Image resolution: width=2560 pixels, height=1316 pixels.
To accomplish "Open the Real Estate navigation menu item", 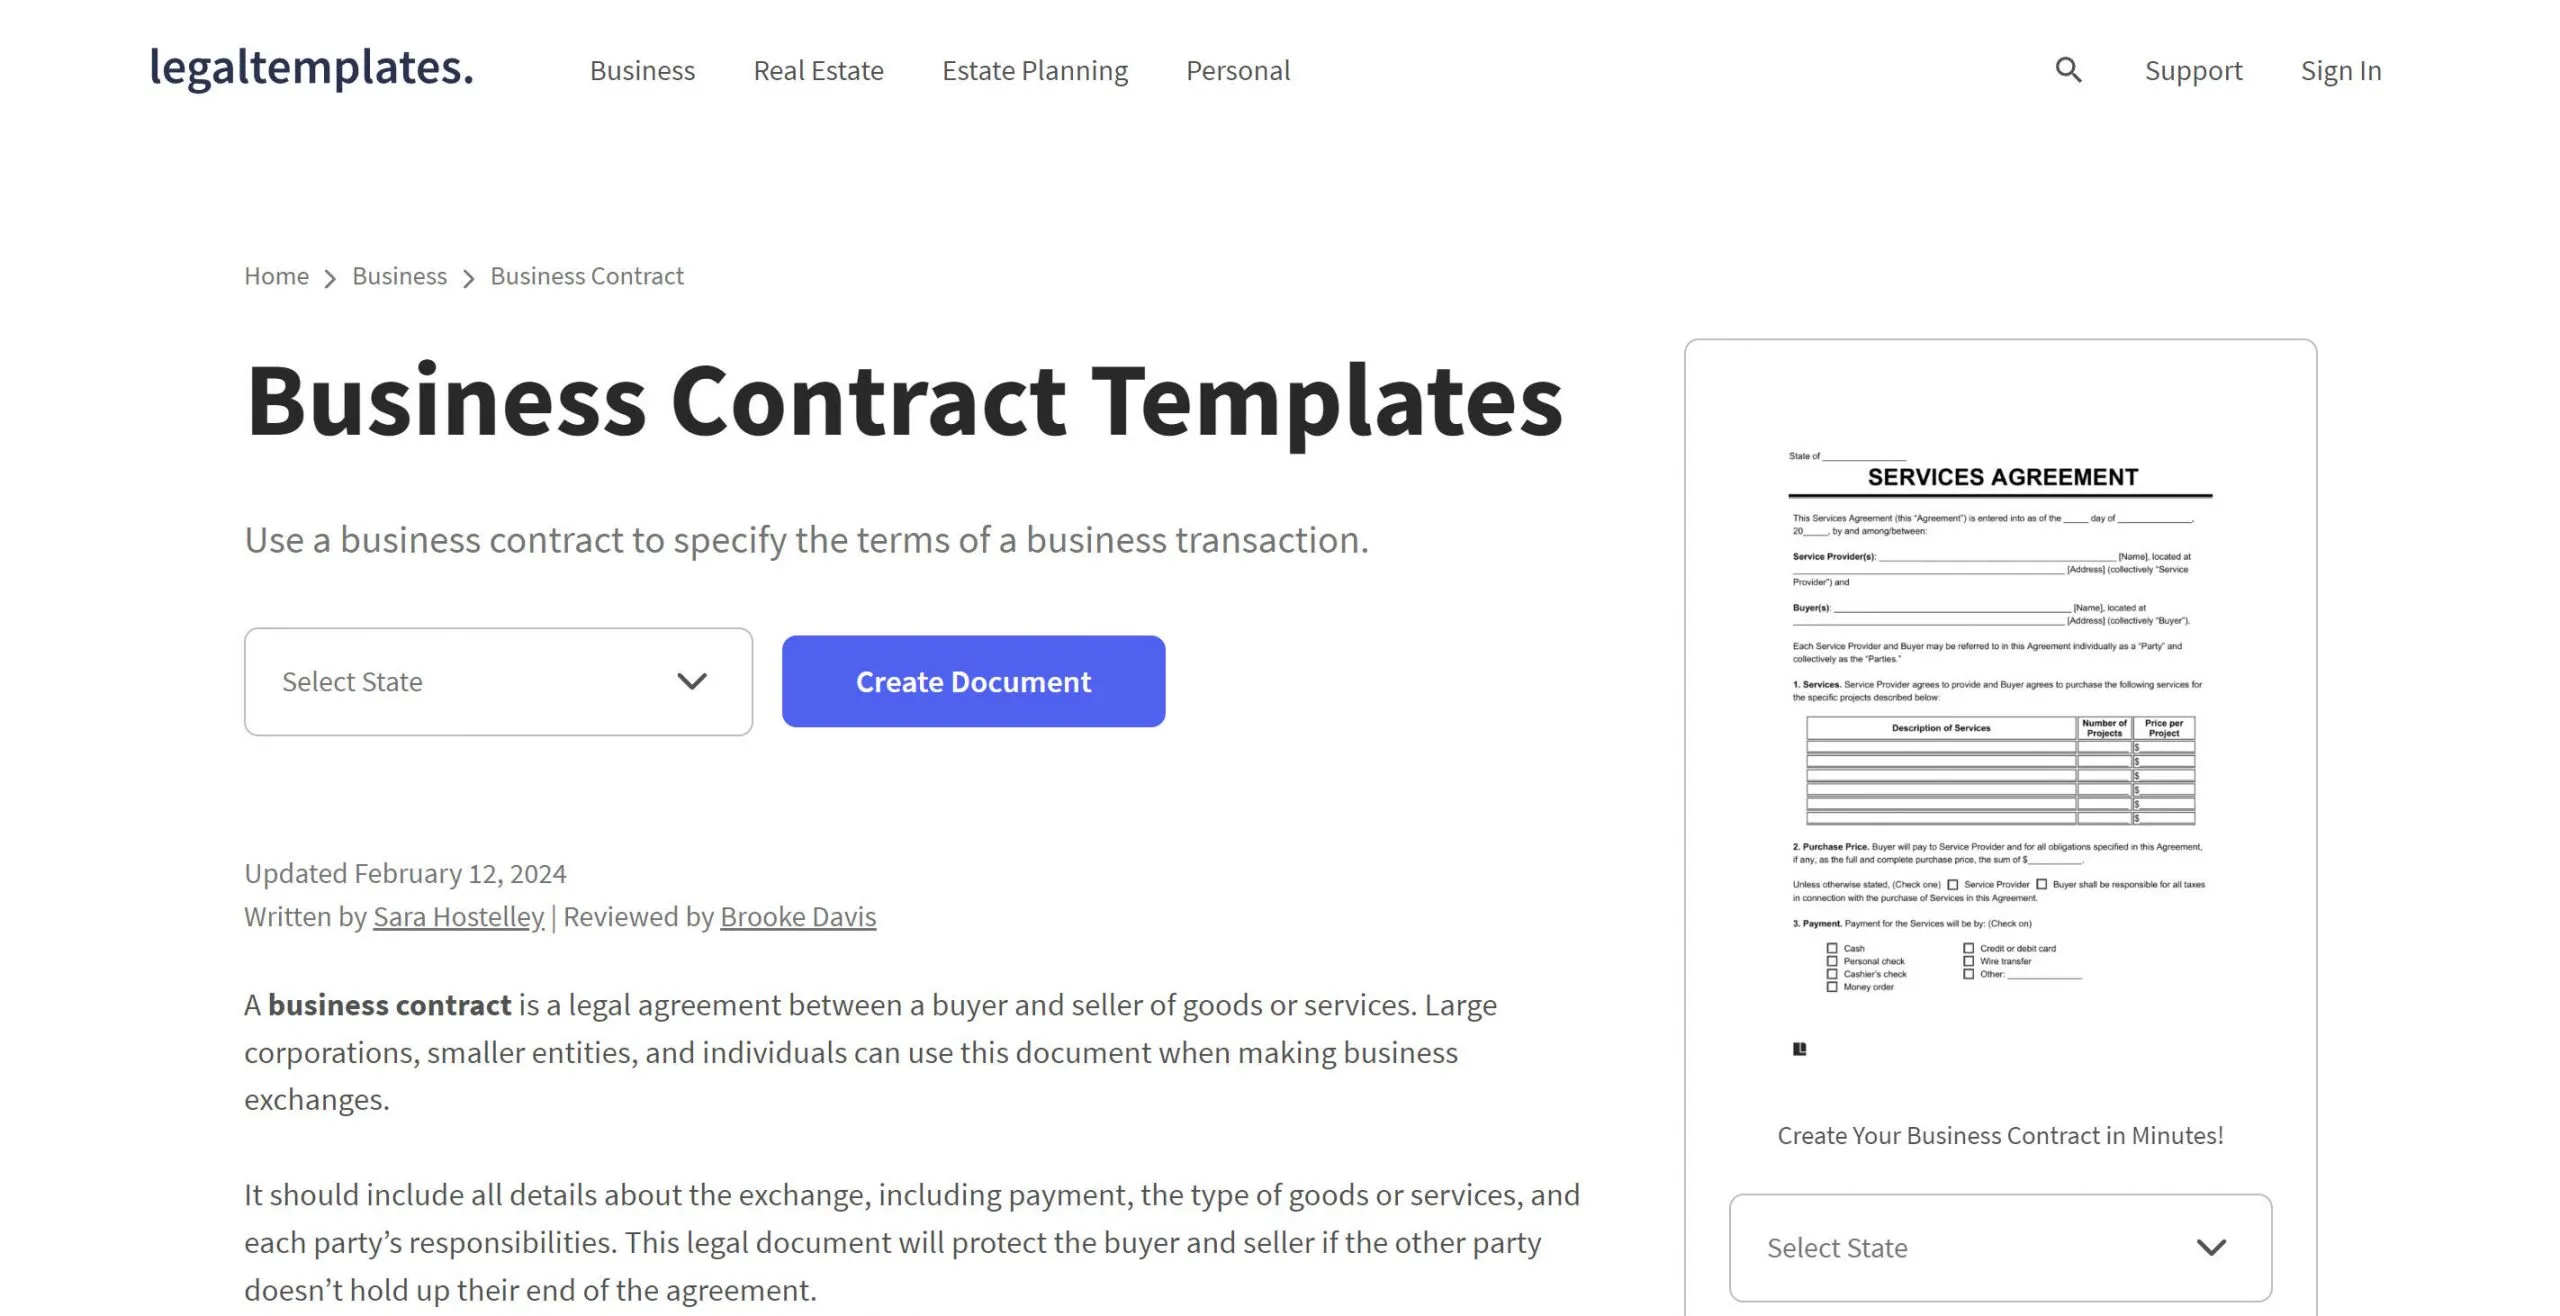I will click(817, 70).
